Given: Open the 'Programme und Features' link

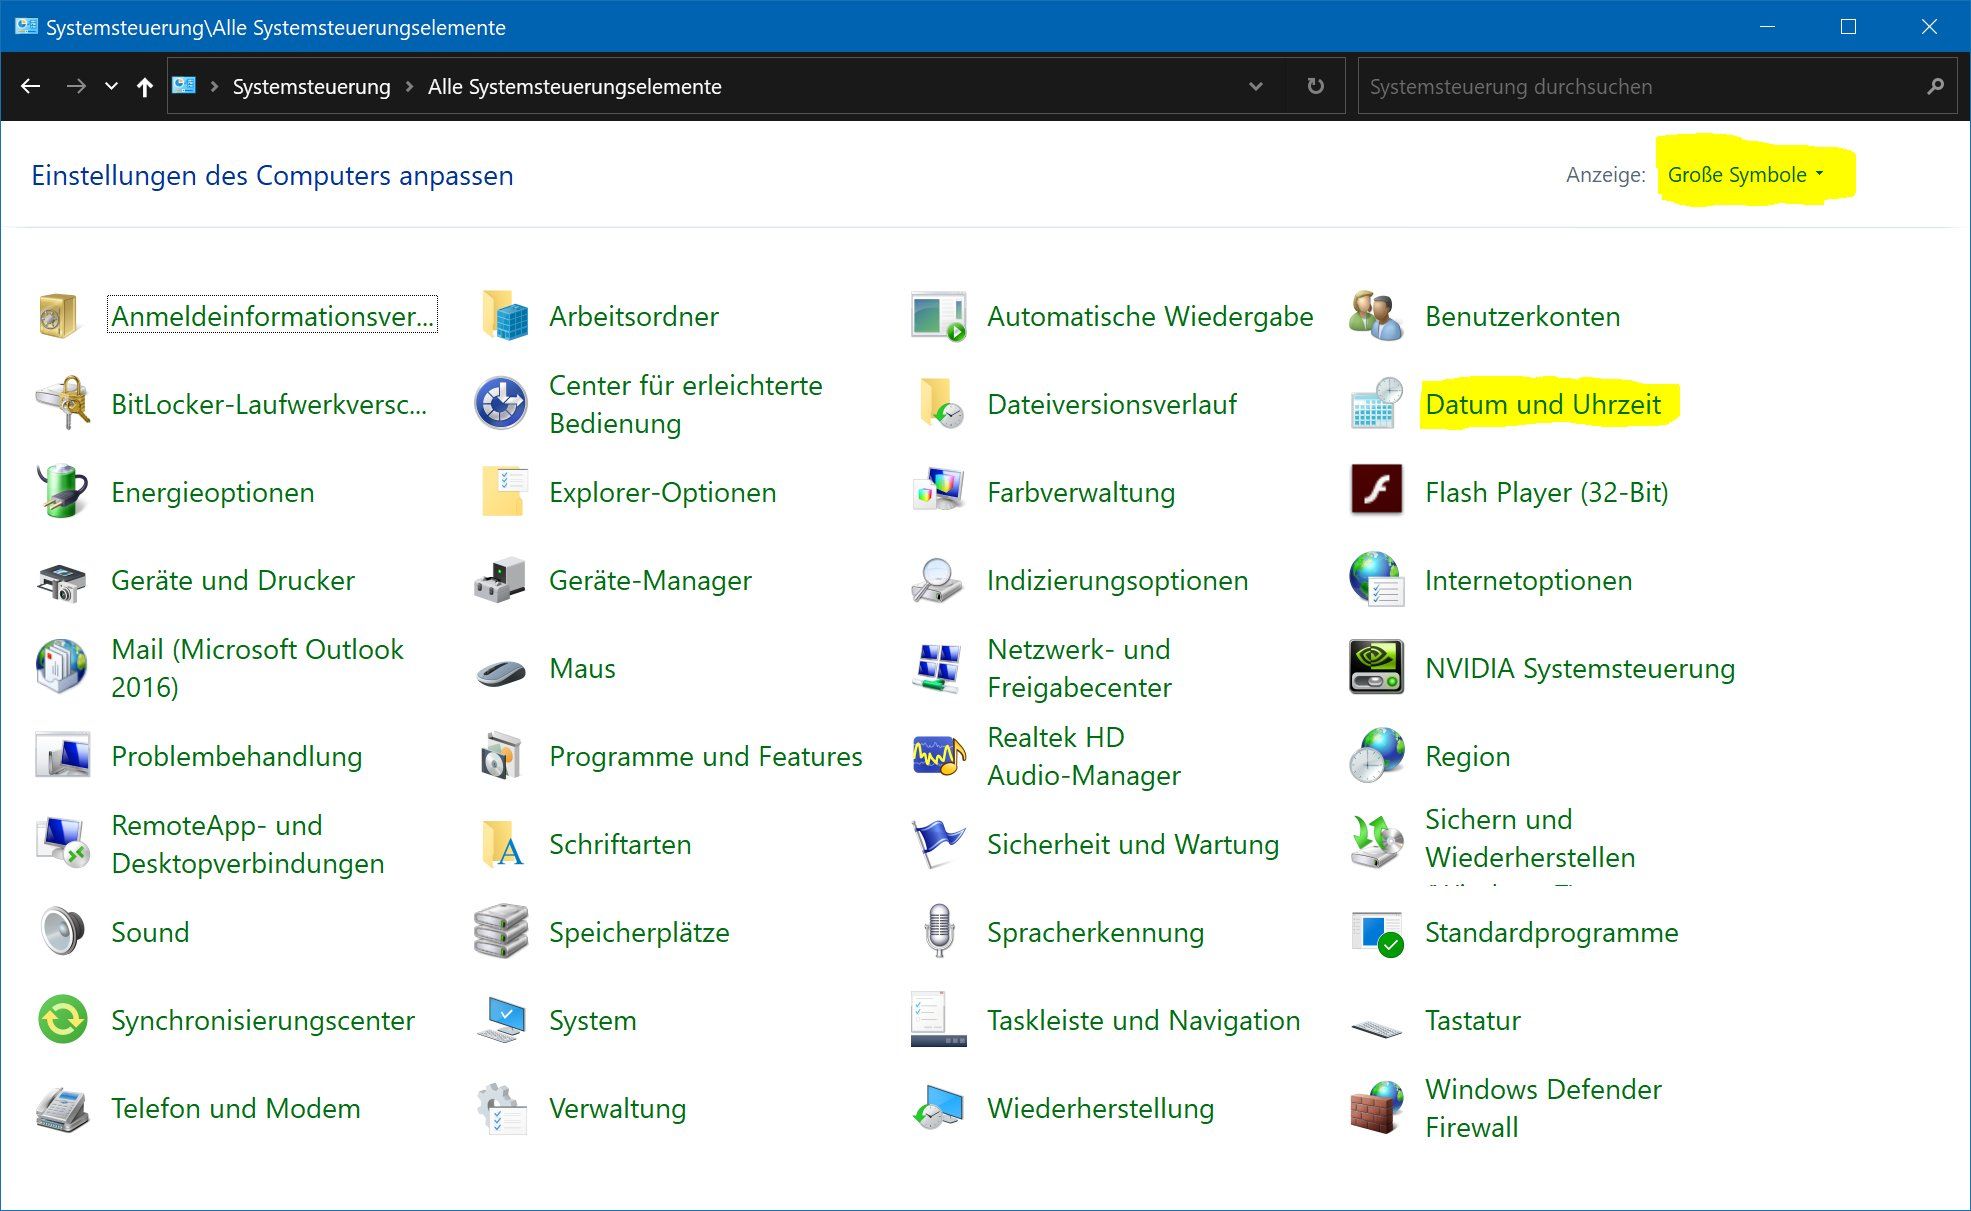Looking at the screenshot, I should tap(705, 756).
